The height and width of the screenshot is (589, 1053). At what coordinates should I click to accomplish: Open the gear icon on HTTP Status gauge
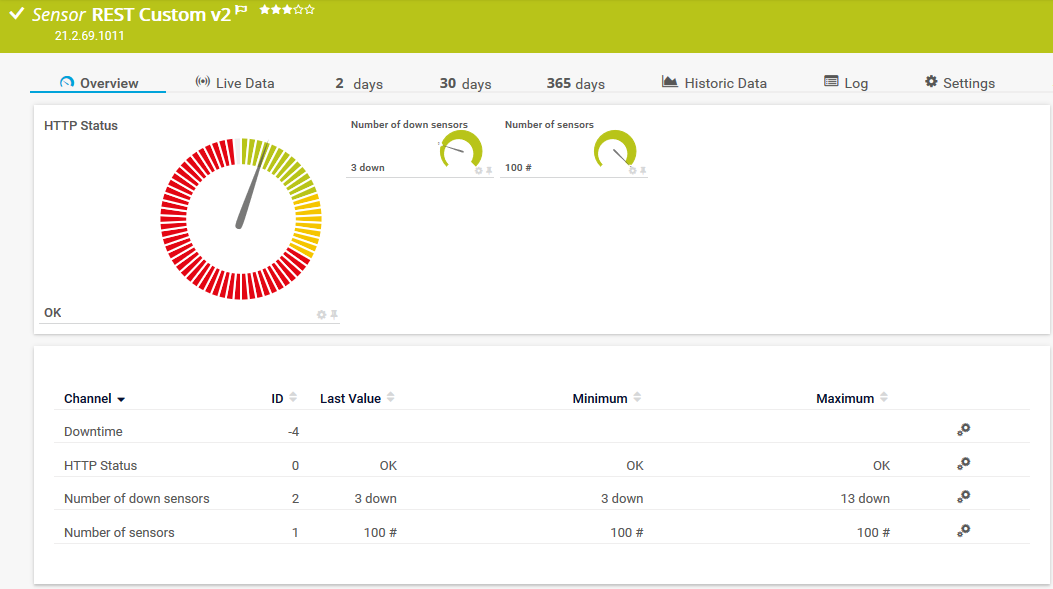click(321, 314)
